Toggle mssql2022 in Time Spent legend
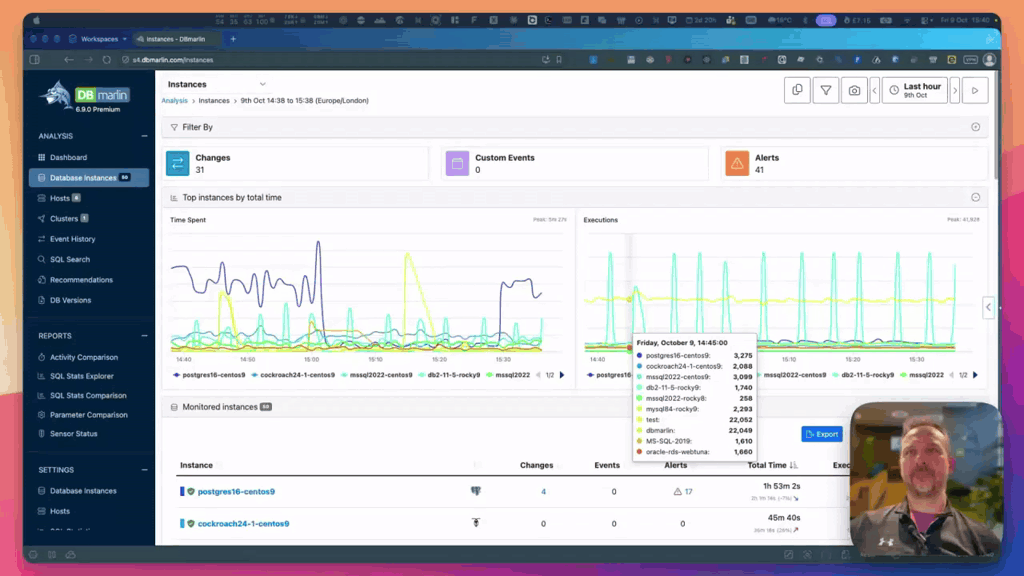1024x576 pixels. point(508,375)
